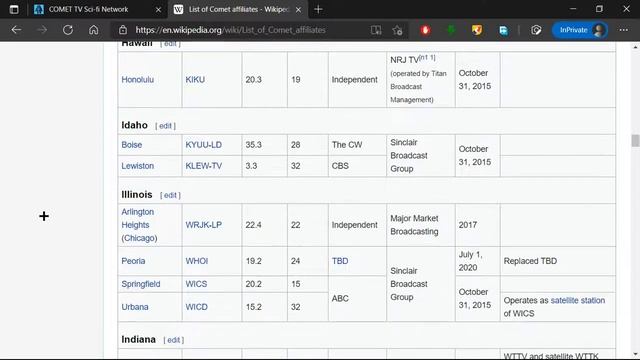Open the Arlington Heights link
Viewport: 640px width, 360px height.
(x=138, y=218)
